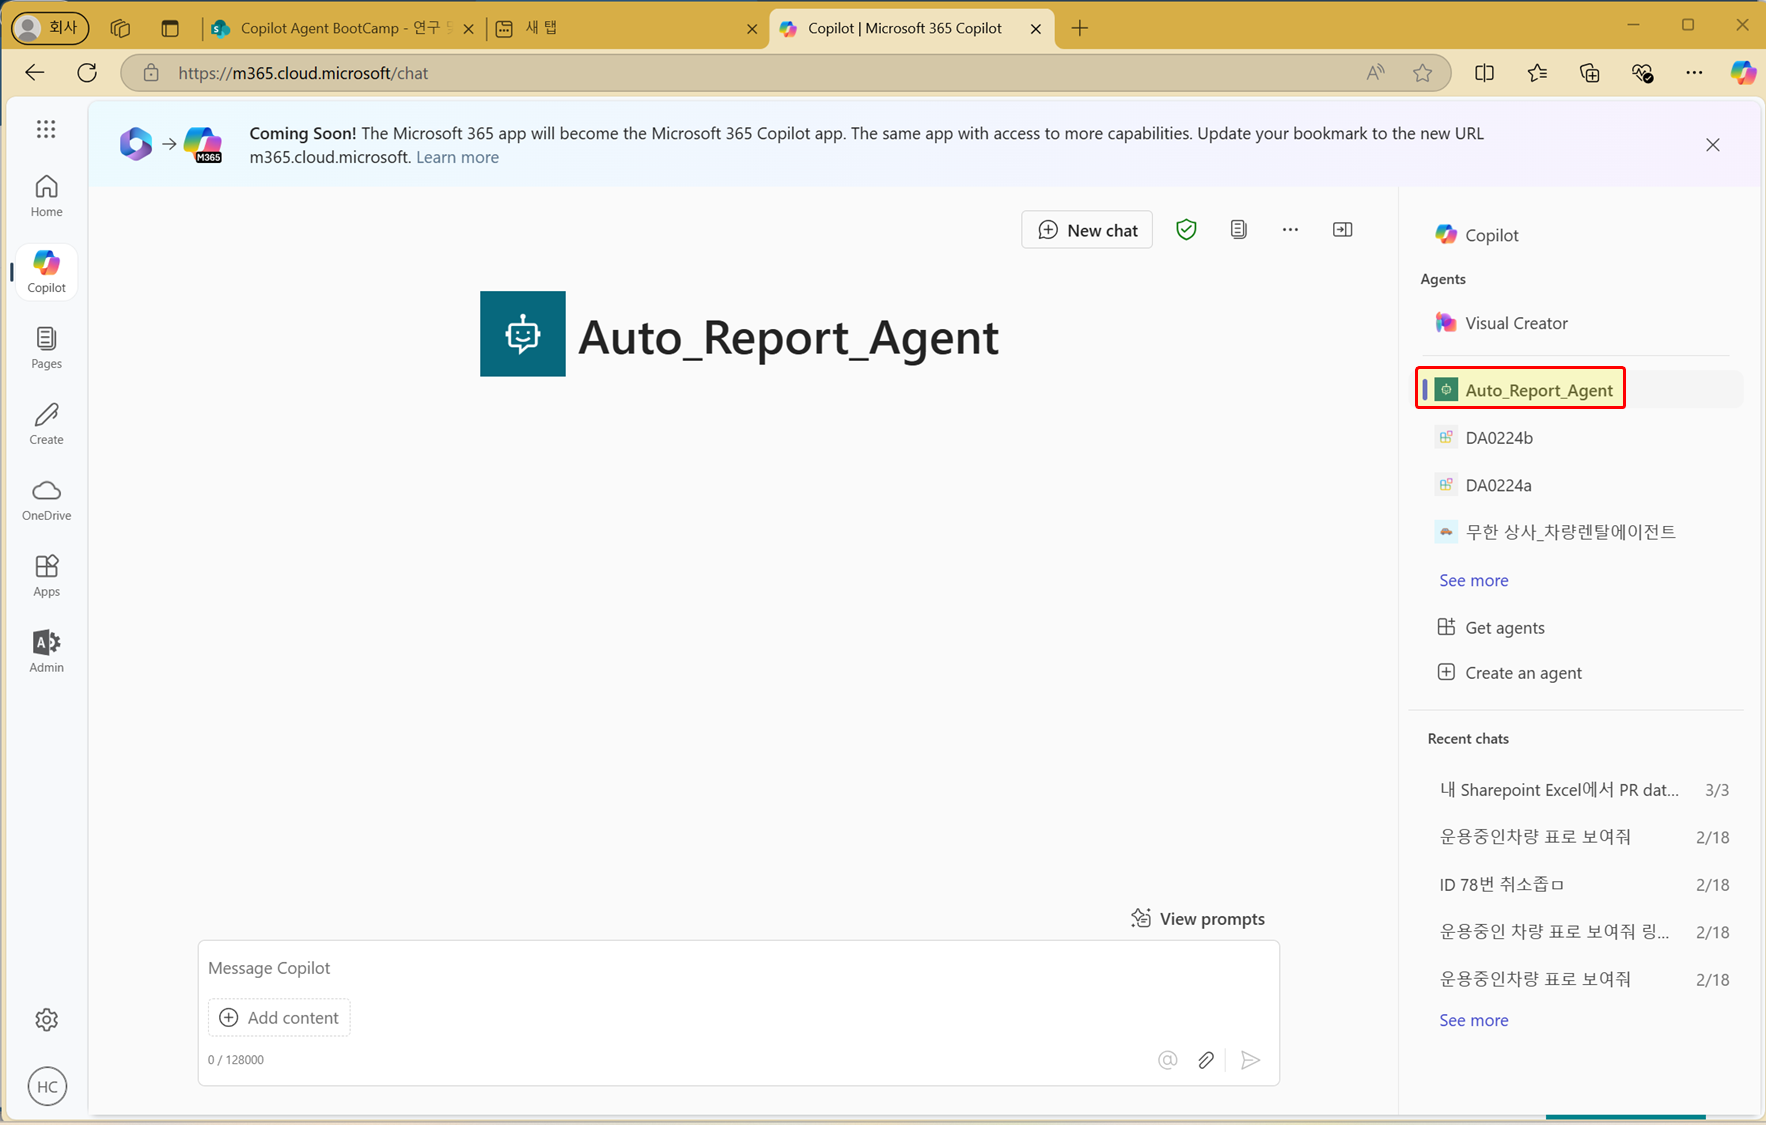Open browser essentials heart icon
The width and height of the screenshot is (1766, 1125).
coord(1642,72)
